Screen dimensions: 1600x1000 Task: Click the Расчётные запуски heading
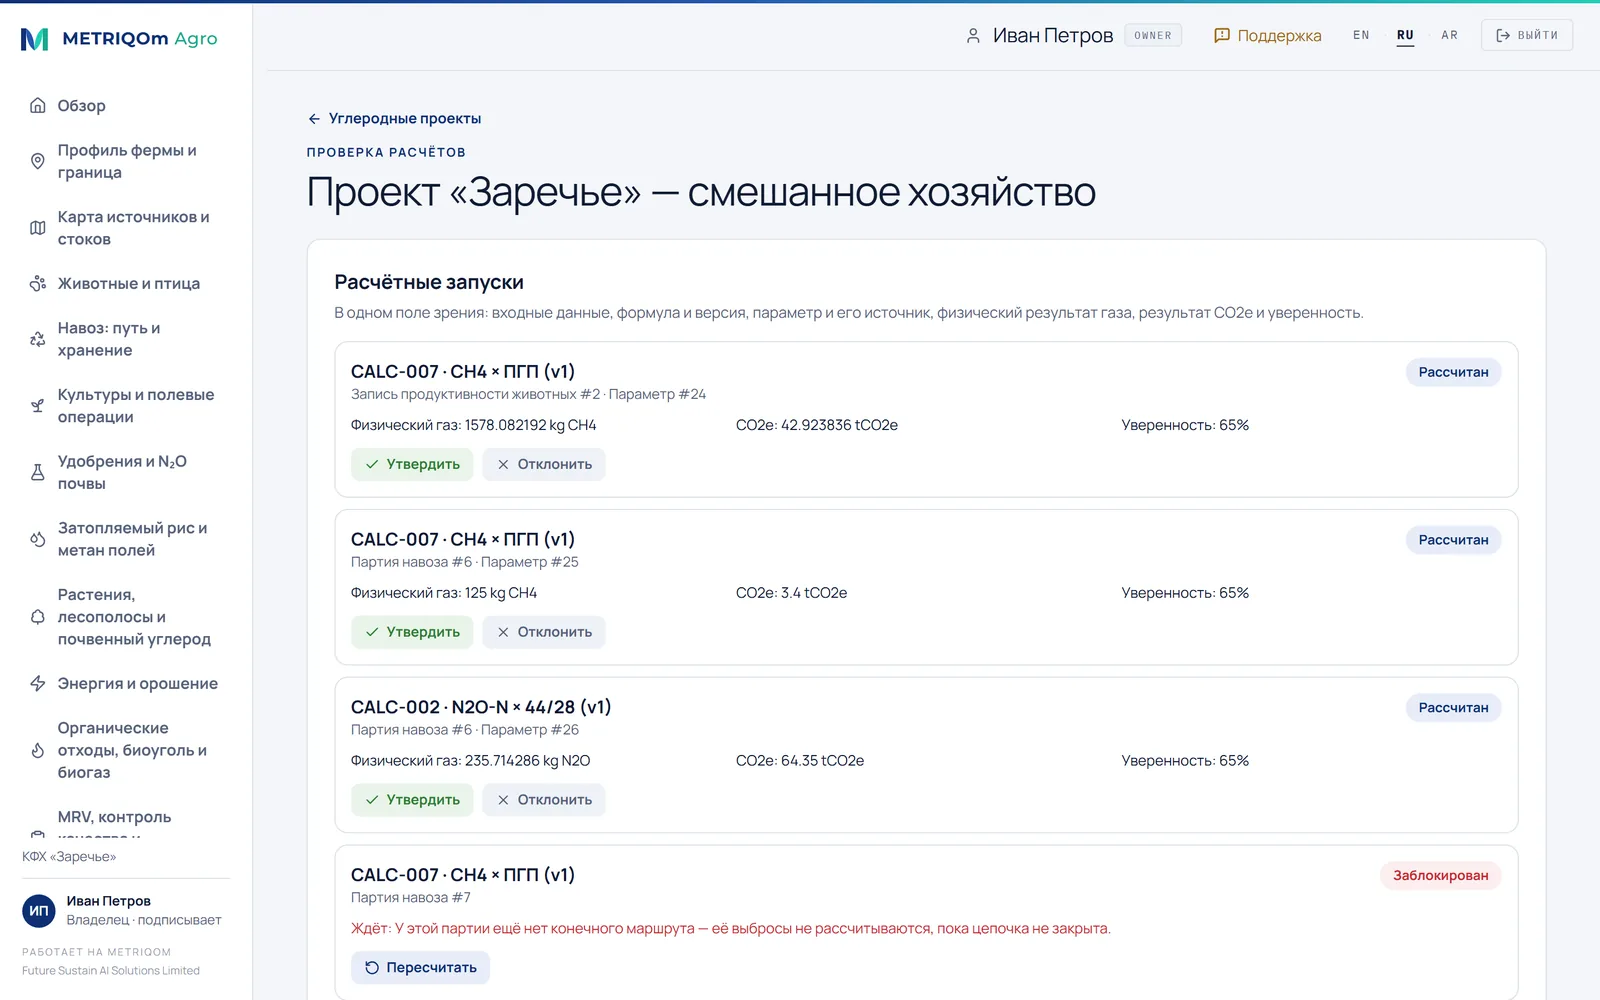[429, 283]
